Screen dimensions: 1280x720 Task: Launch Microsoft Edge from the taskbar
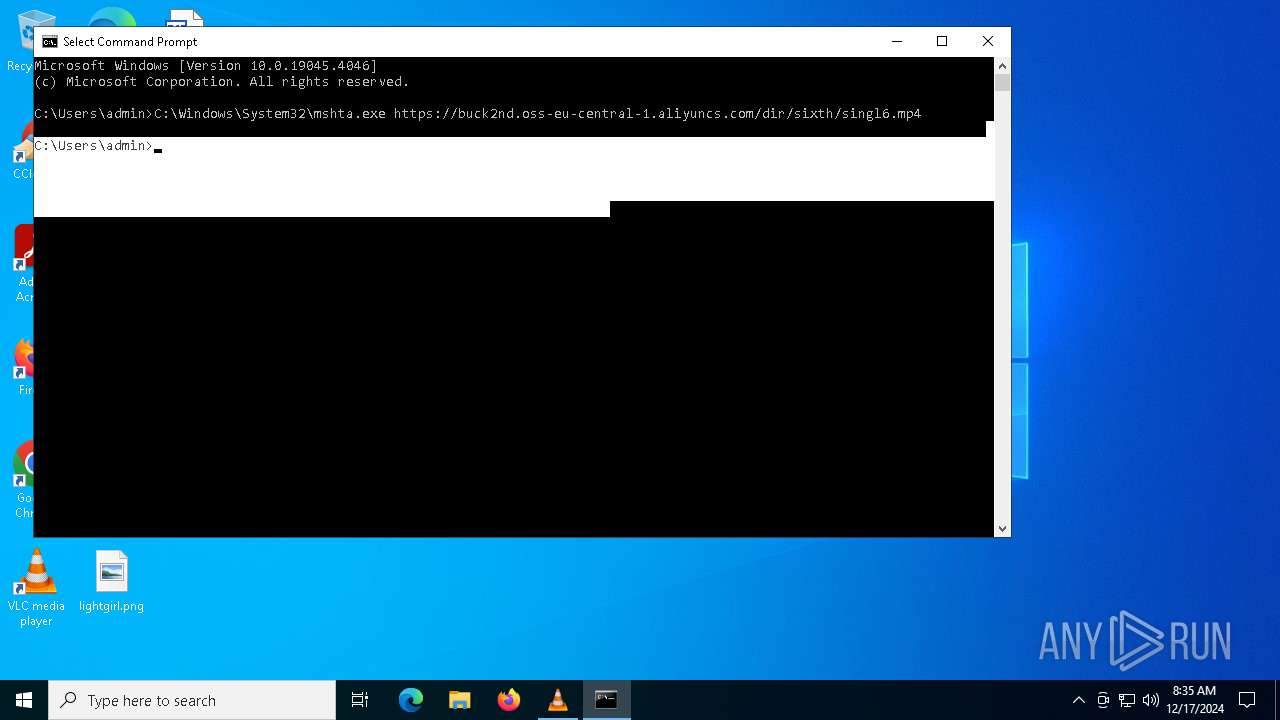(x=411, y=700)
